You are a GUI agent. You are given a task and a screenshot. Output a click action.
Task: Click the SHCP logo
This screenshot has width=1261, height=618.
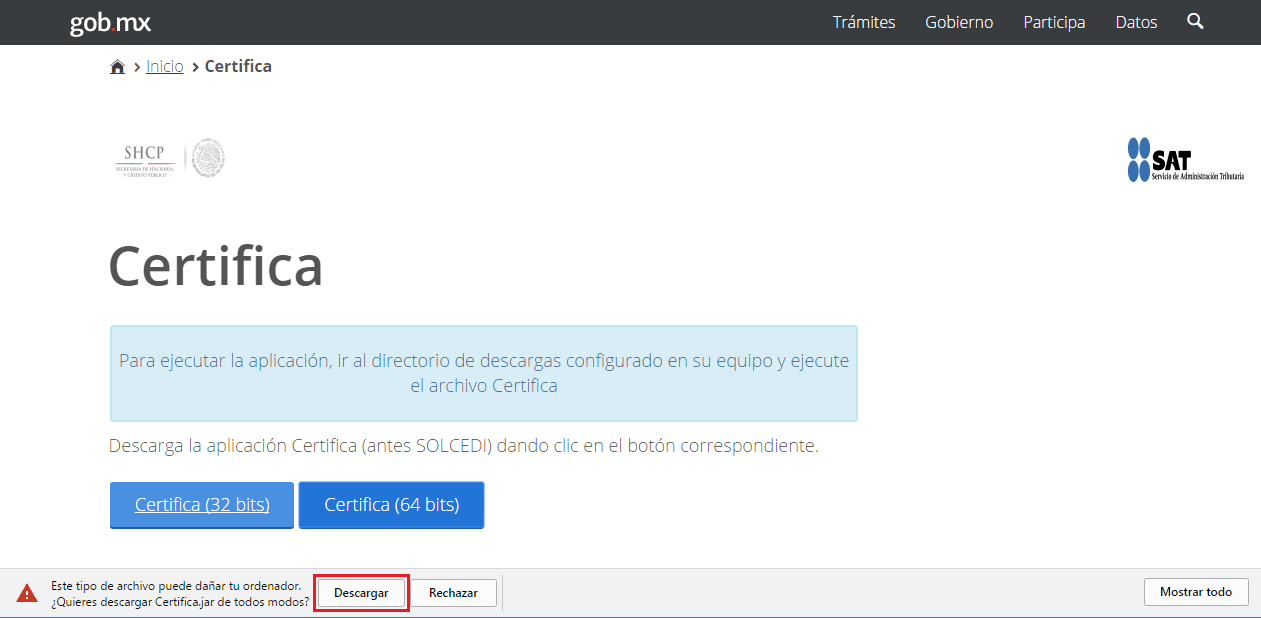click(x=170, y=159)
